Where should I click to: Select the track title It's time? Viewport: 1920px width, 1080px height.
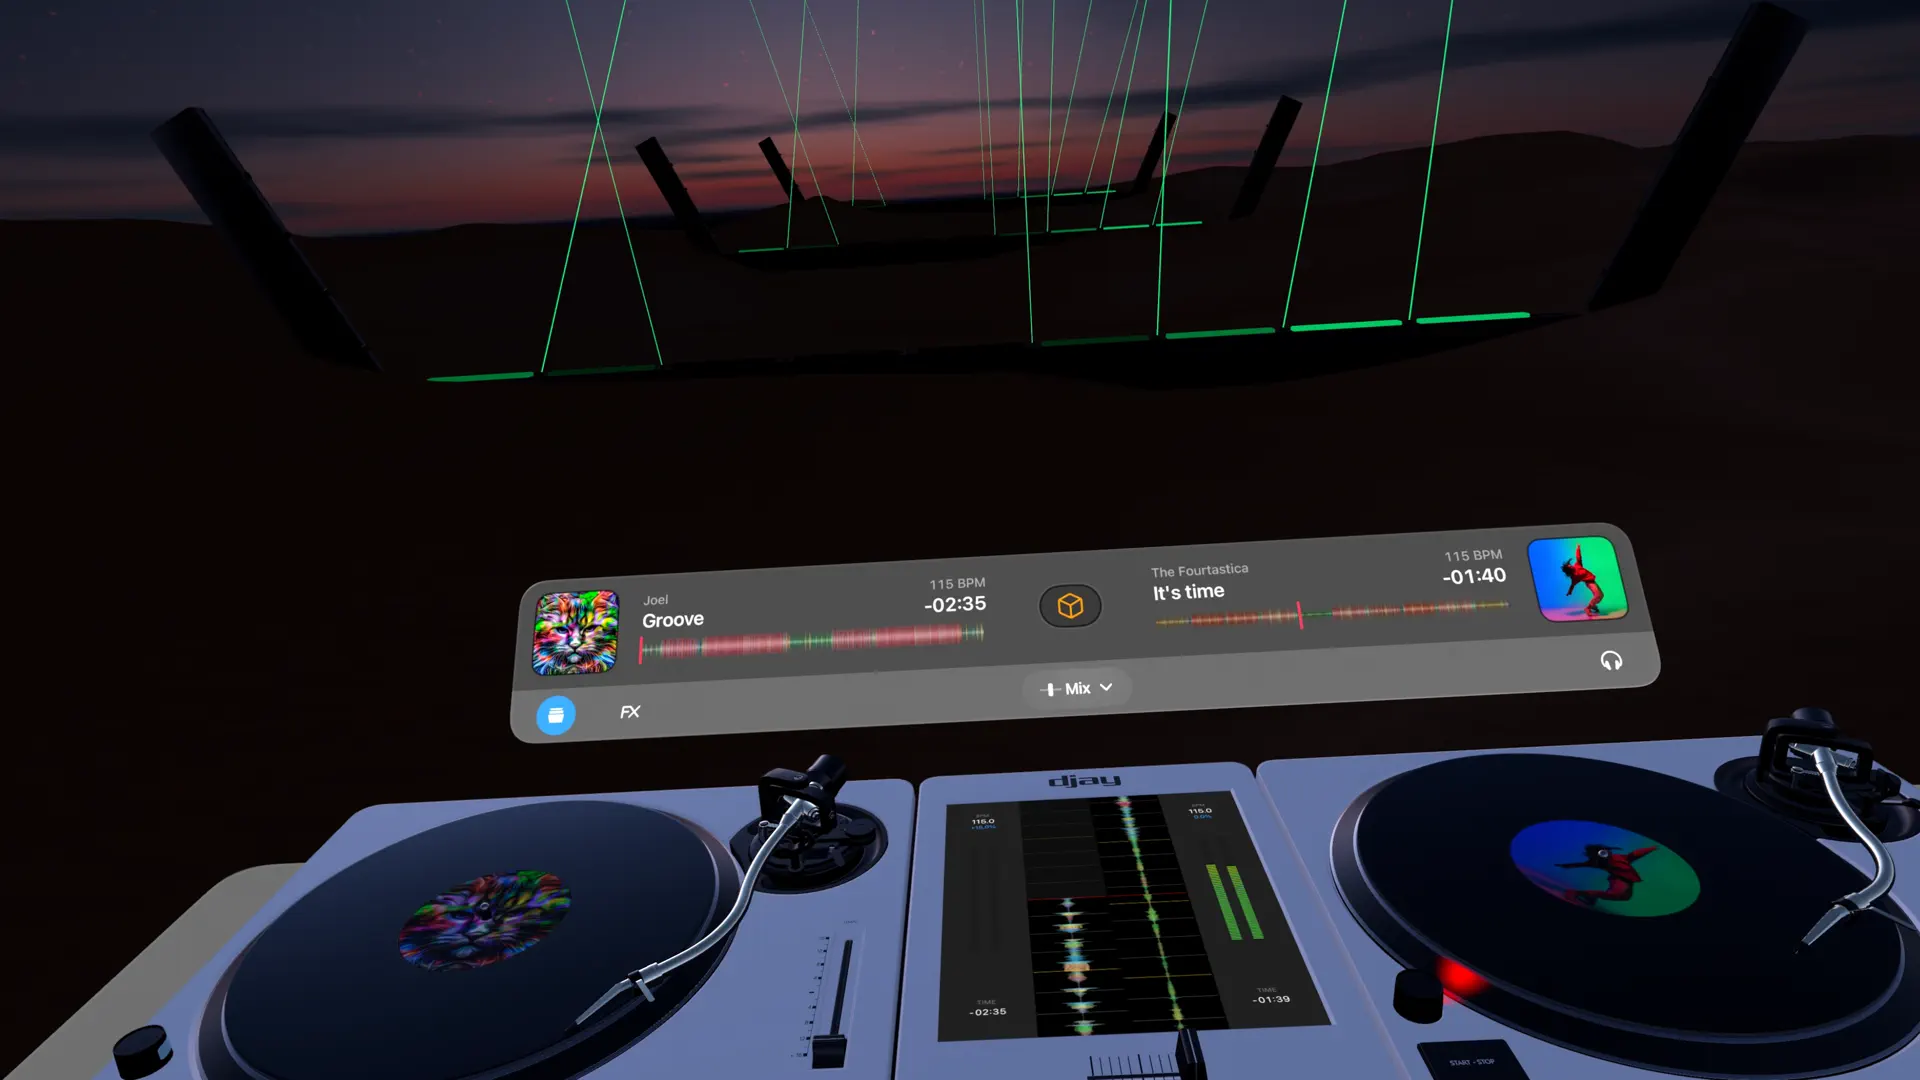click(1187, 590)
